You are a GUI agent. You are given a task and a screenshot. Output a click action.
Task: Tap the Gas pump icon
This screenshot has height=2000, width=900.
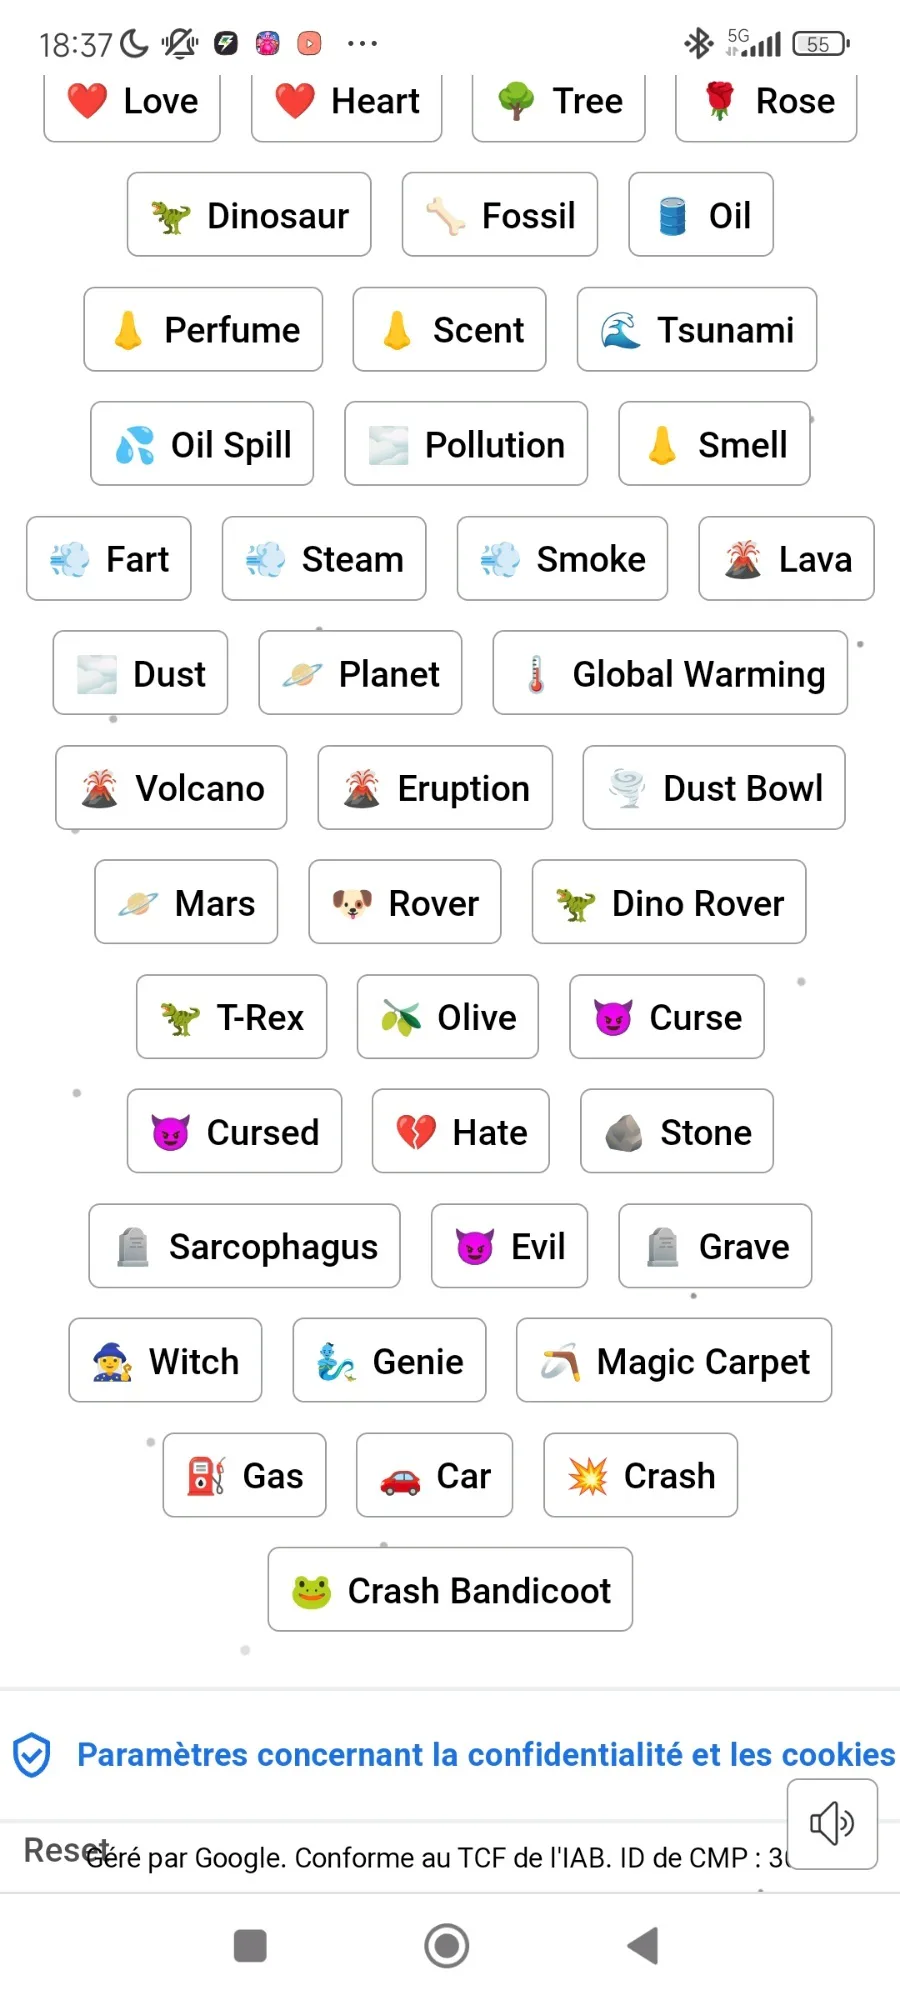[x=206, y=1477]
